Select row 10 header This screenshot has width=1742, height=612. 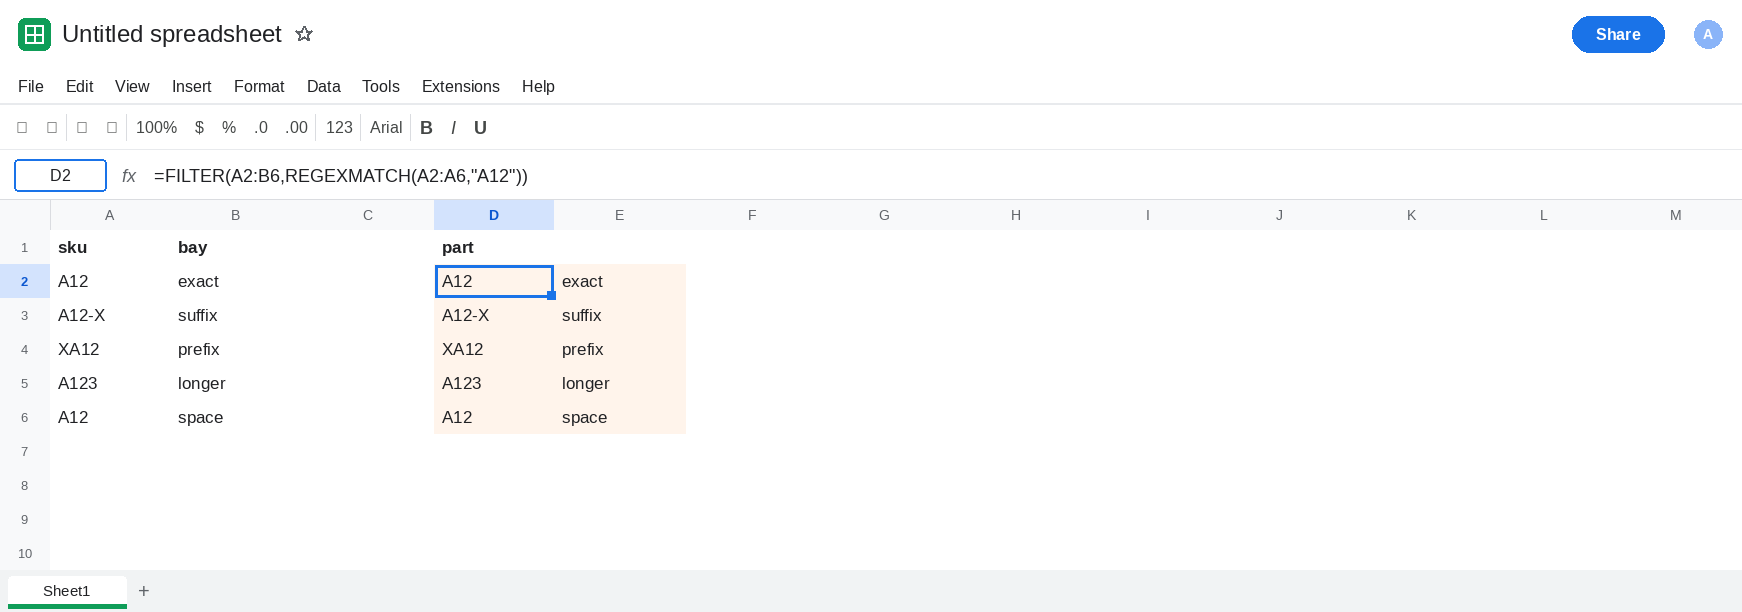[x=25, y=553]
